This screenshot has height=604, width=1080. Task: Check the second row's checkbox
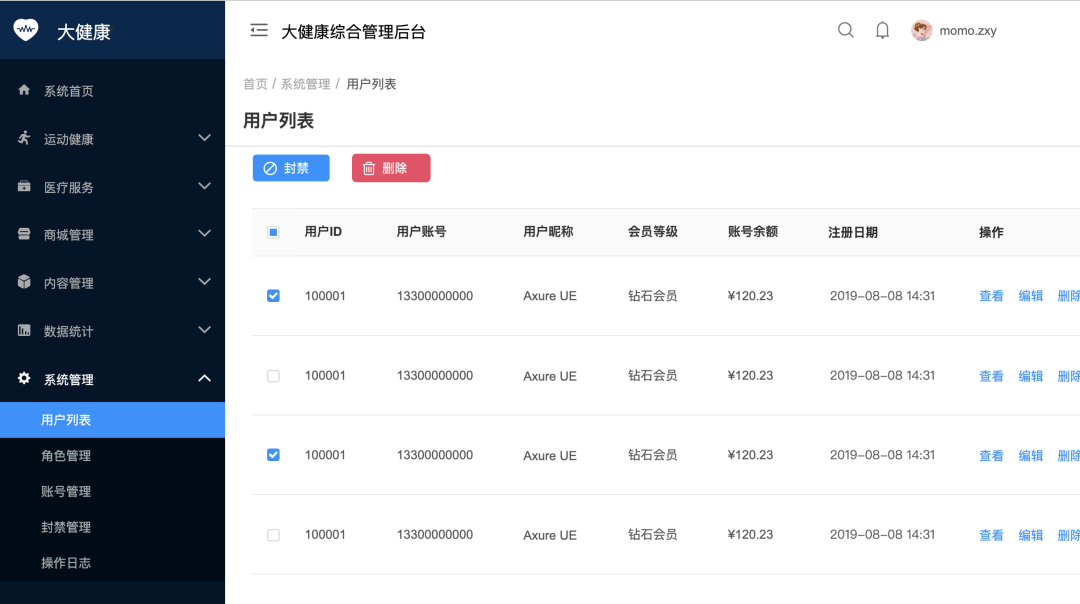tap(273, 376)
